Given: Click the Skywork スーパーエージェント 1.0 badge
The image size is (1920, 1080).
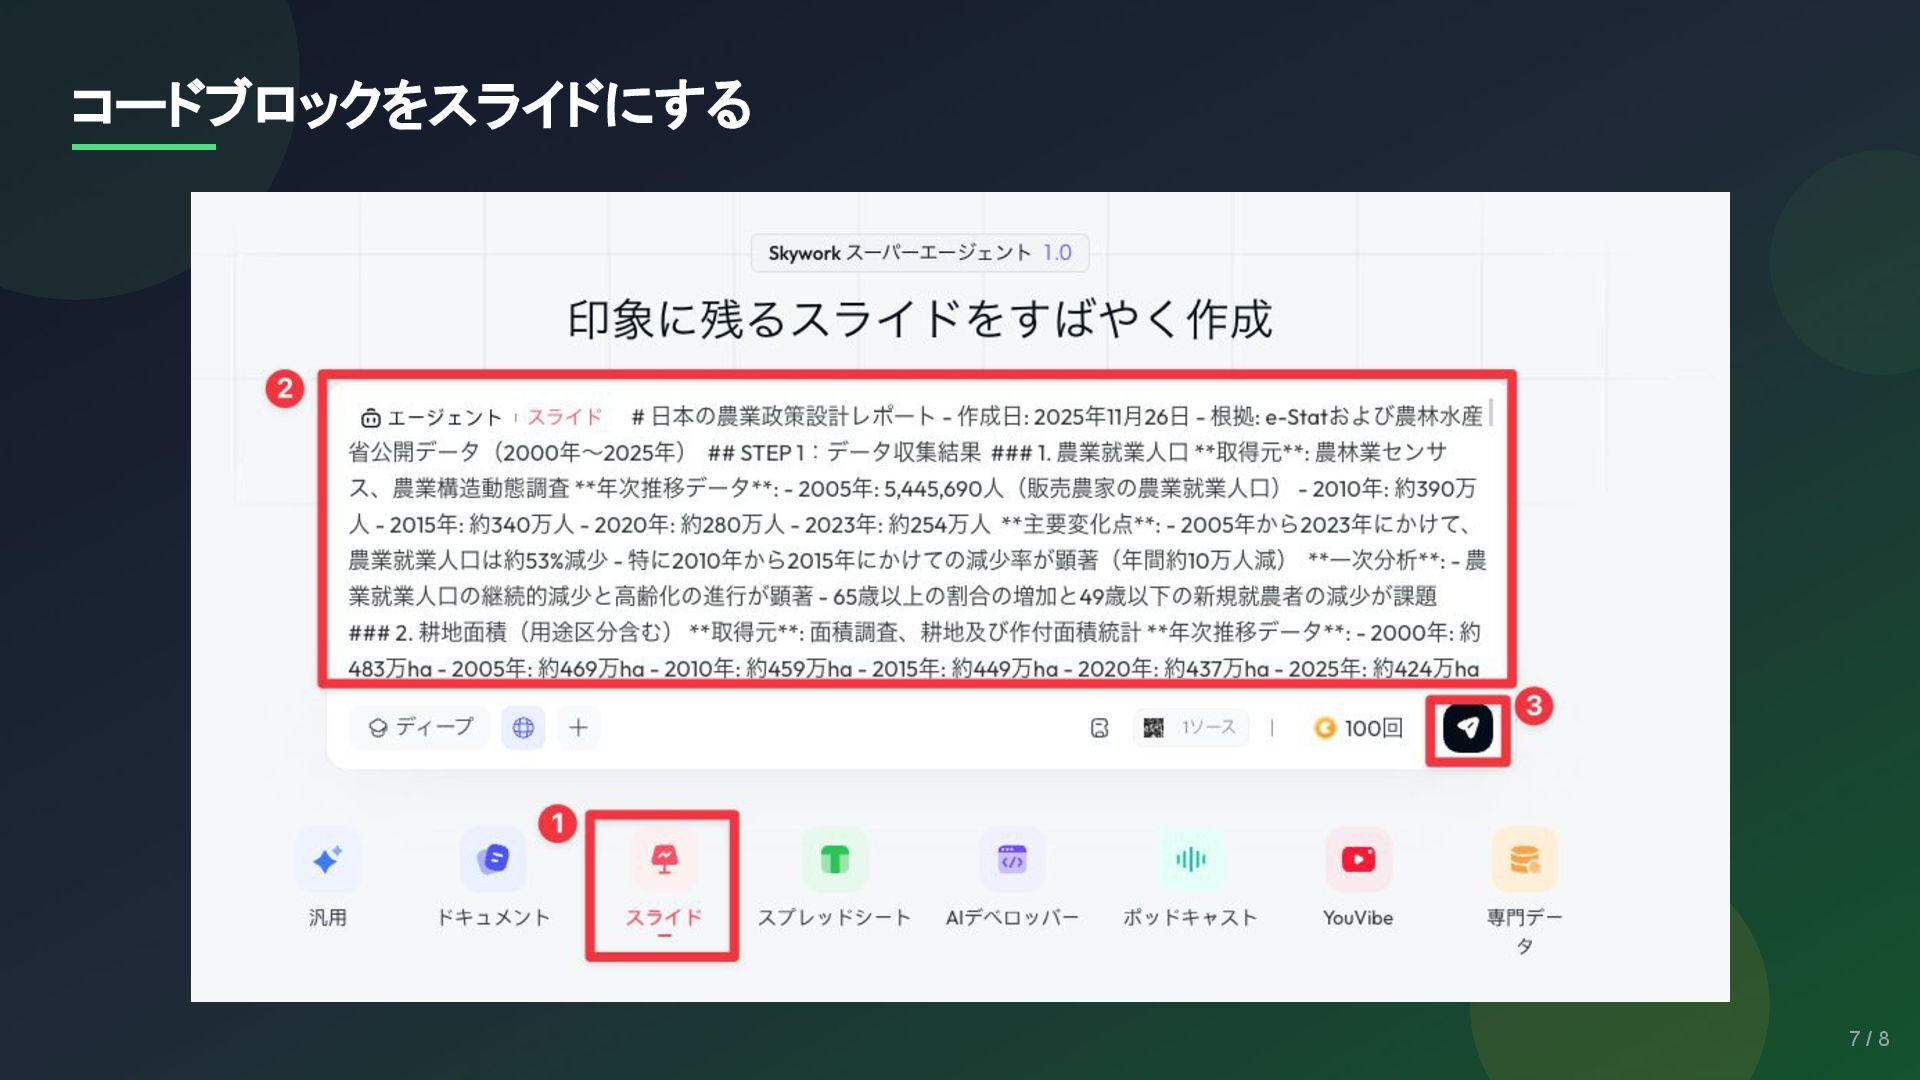Looking at the screenshot, I should click(919, 253).
